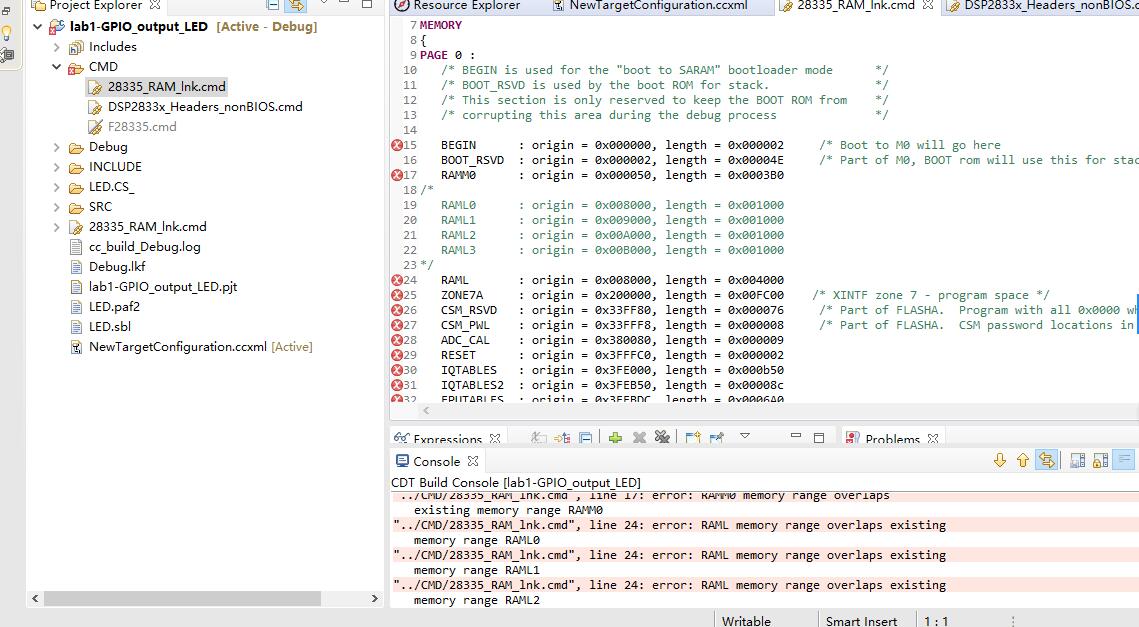
Task: Click error marker on line 25 ZONE7A
Action: pos(397,295)
